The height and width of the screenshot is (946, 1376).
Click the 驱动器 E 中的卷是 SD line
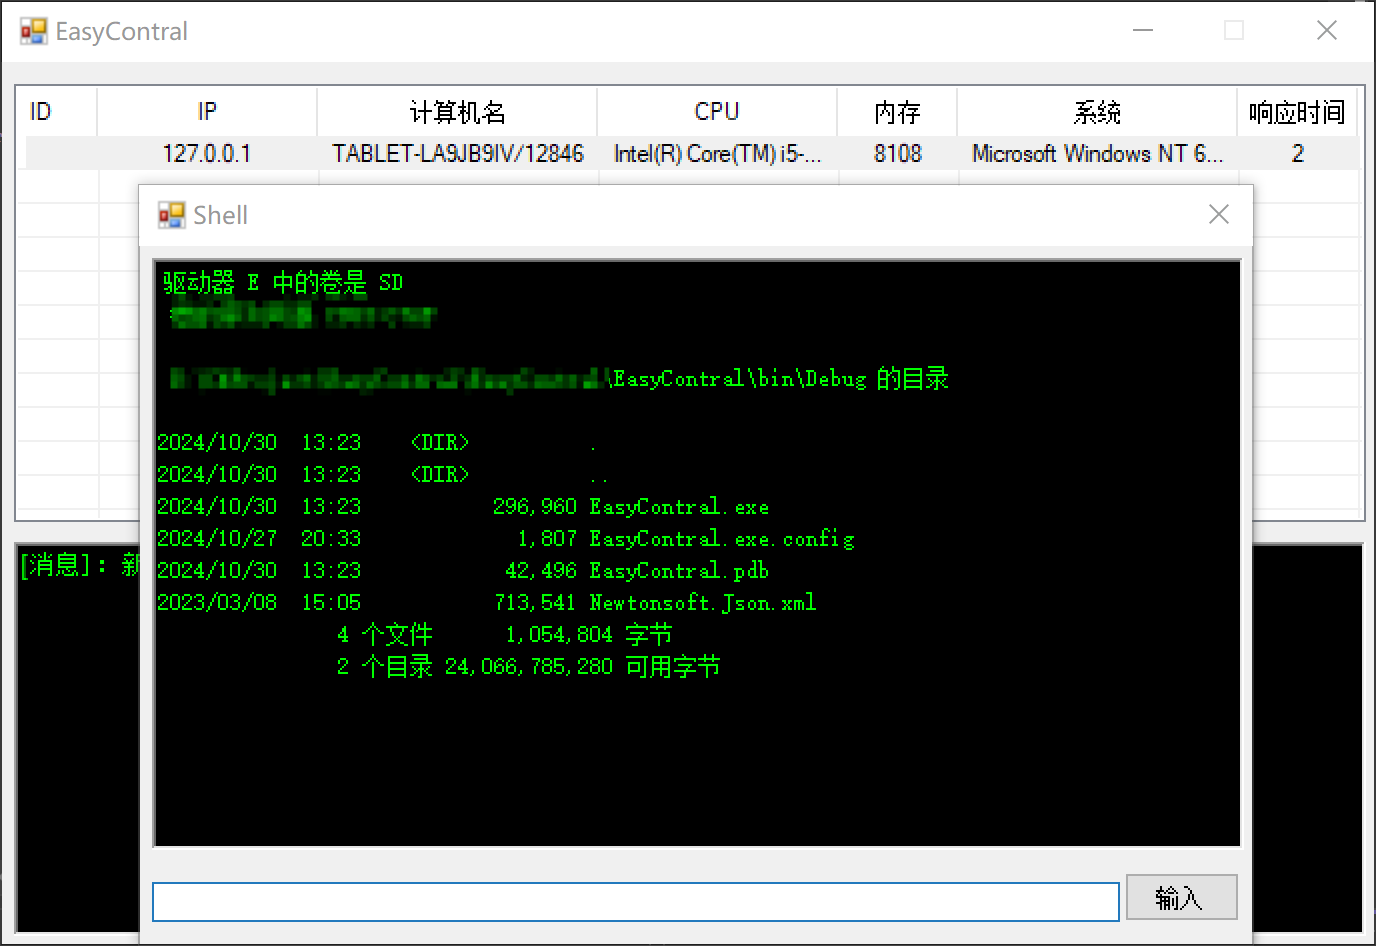(x=283, y=283)
